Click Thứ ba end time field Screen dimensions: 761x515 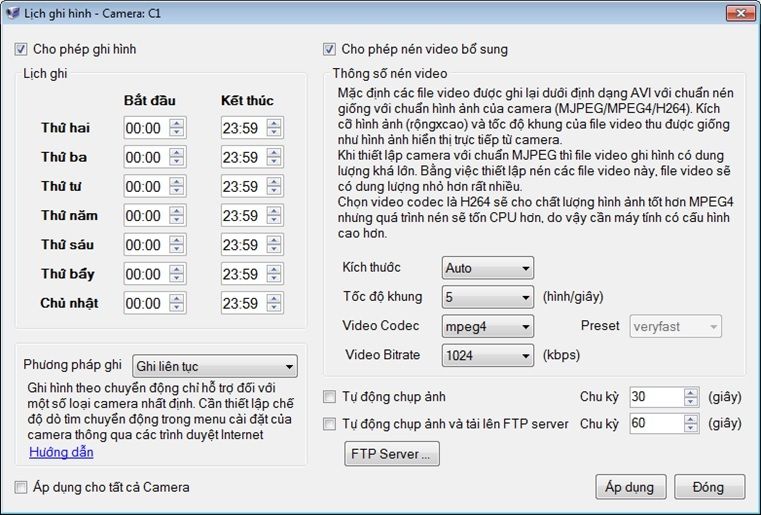pos(252,157)
